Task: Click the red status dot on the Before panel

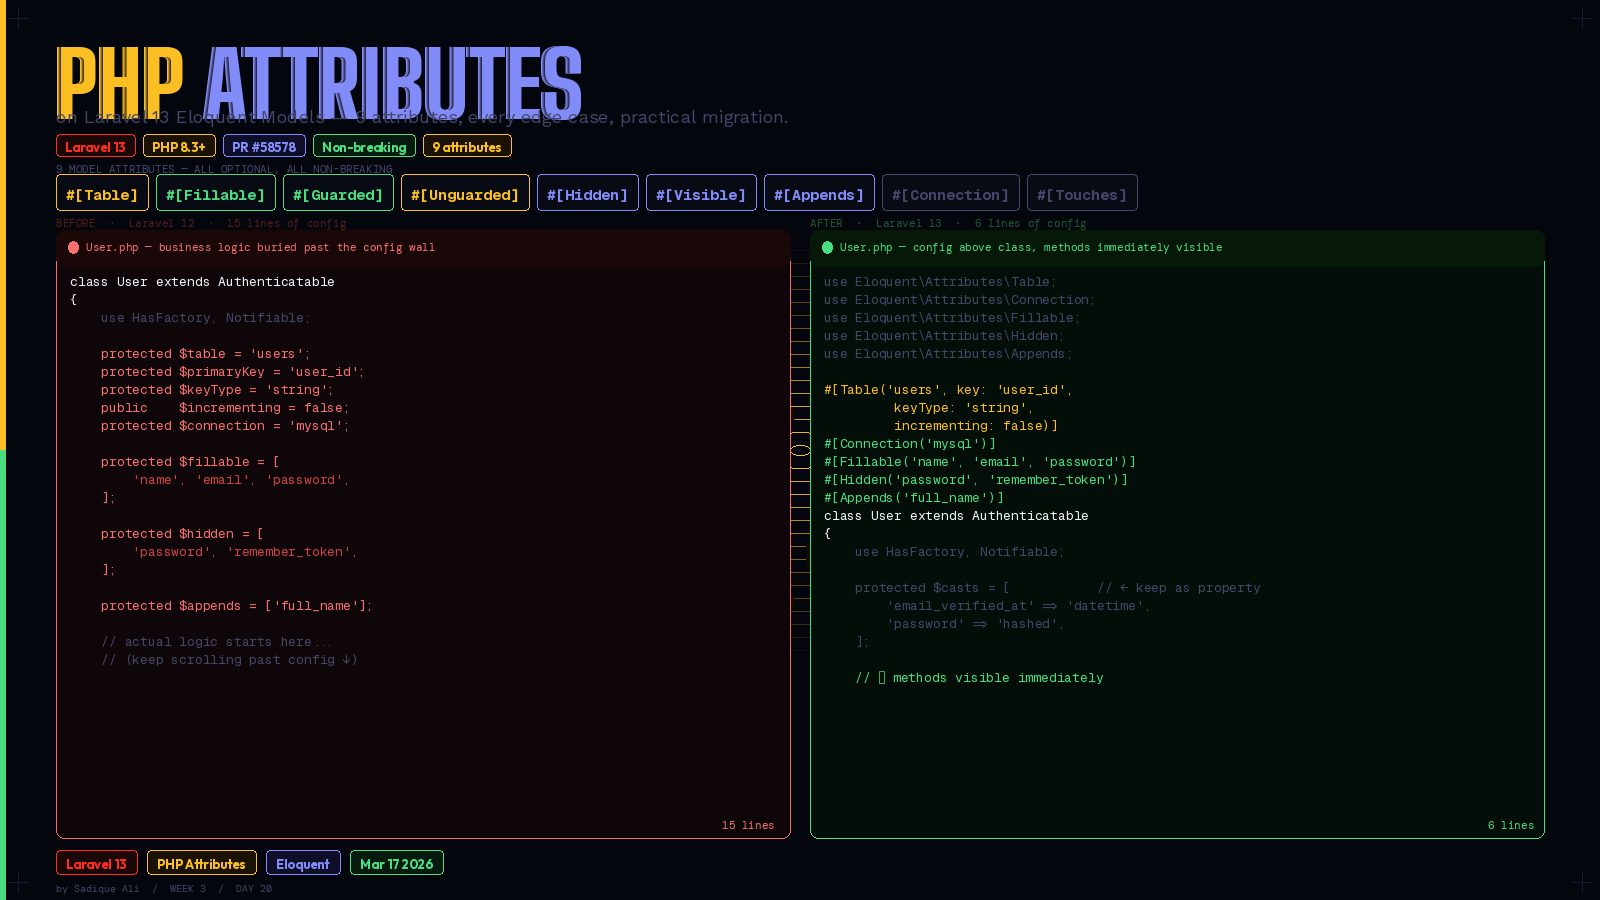Action: click(74, 247)
